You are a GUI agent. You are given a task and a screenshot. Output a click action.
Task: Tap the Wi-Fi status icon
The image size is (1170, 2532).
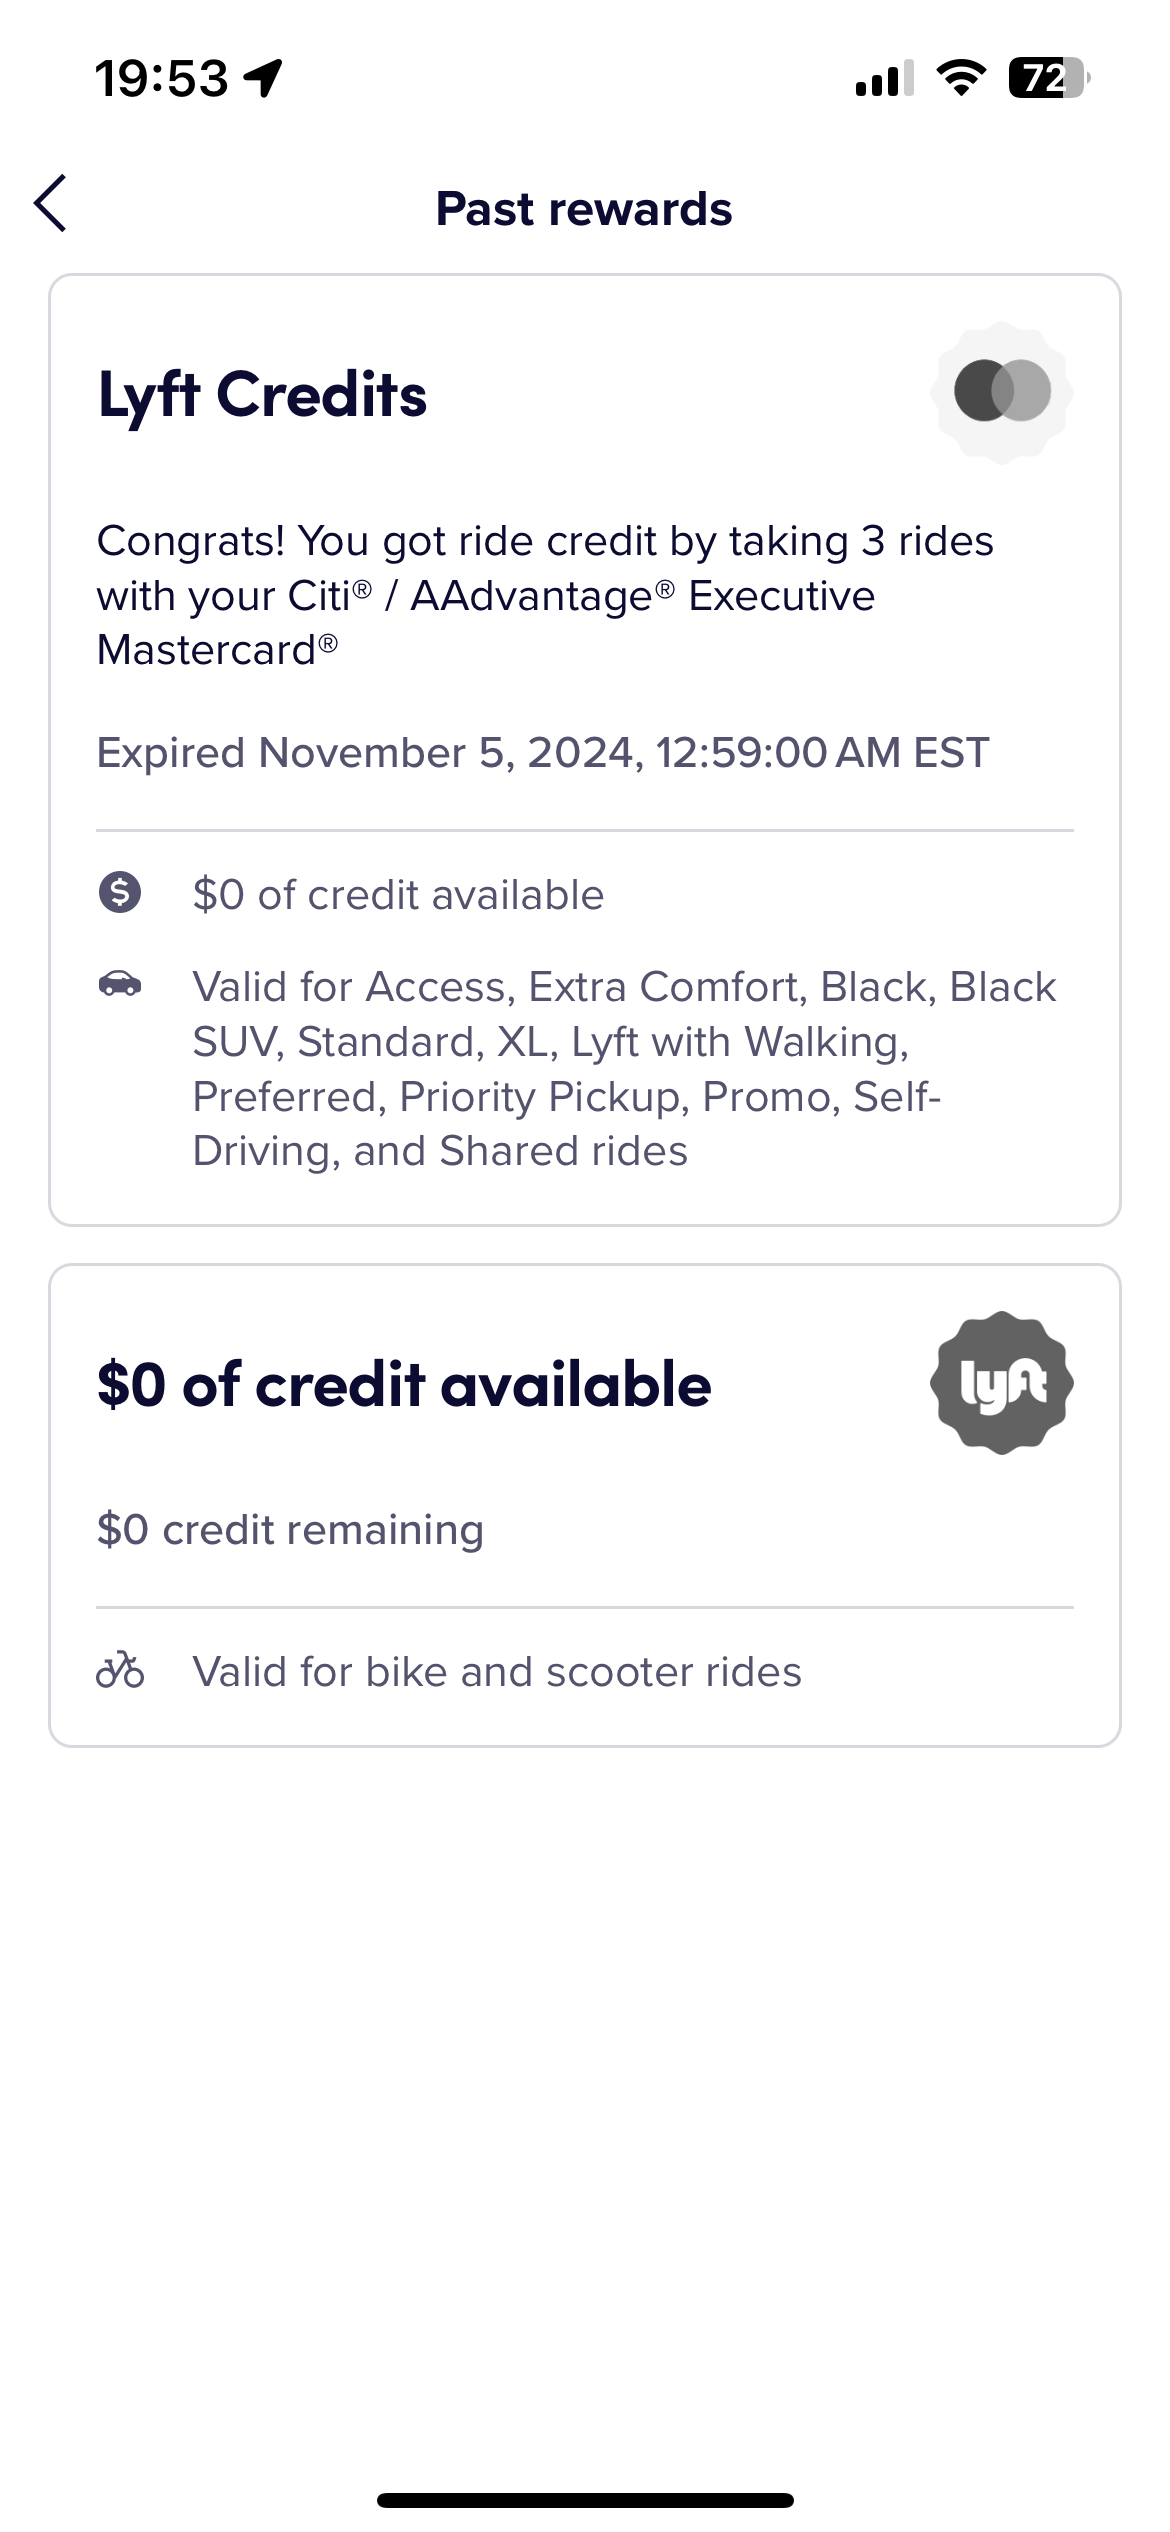coord(960,77)
